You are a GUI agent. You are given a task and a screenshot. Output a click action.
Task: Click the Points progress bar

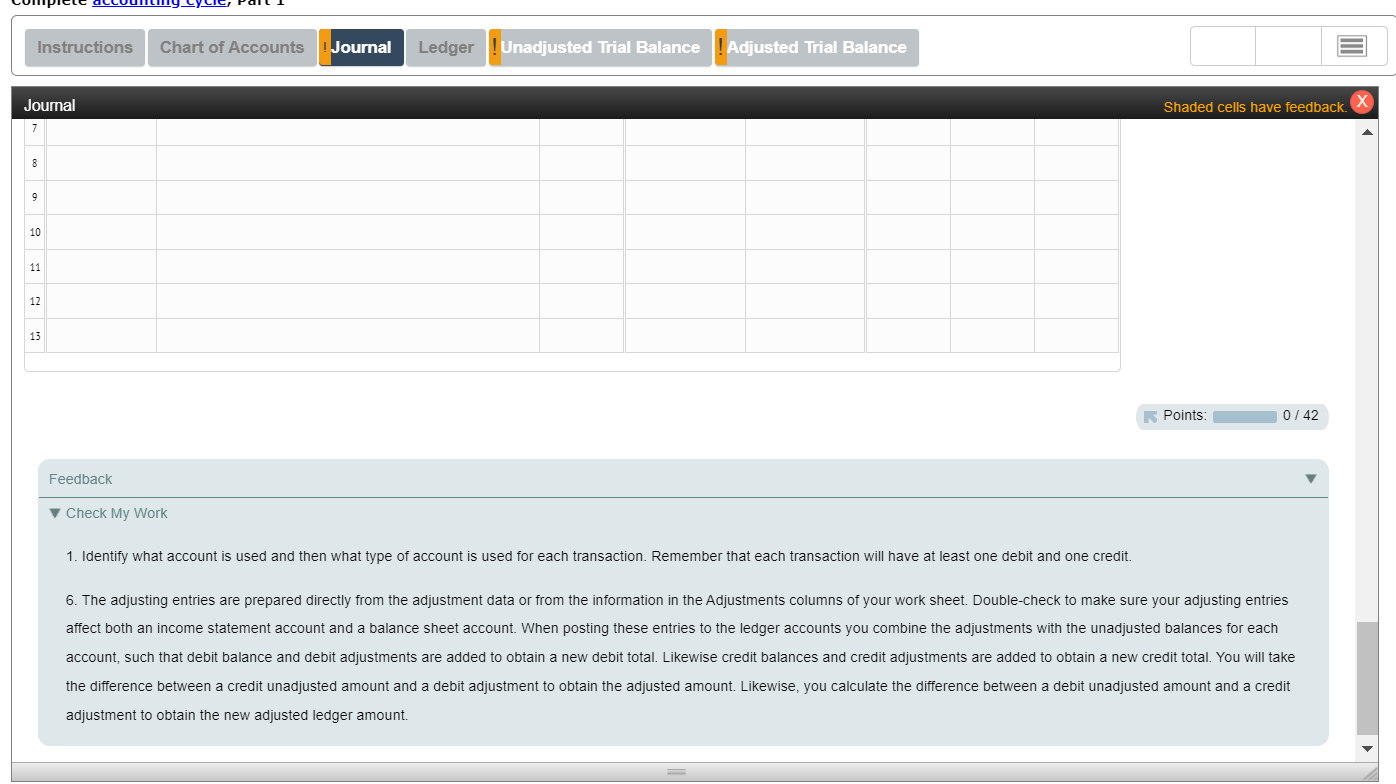tap(1243, 416)
